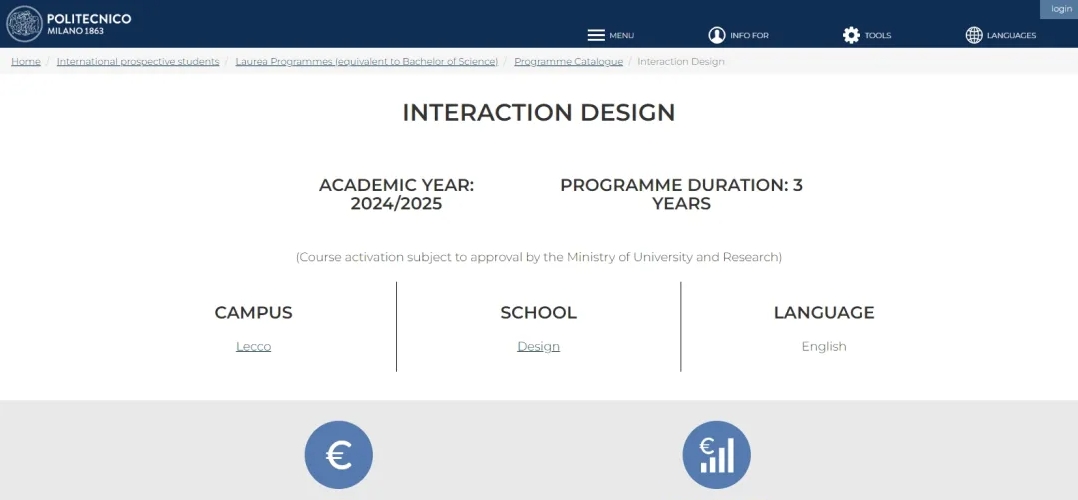This screenshot has height=500, width=1078.
Task: Click the Politecnico Milano crest logo
Action: tap(24, 24)
